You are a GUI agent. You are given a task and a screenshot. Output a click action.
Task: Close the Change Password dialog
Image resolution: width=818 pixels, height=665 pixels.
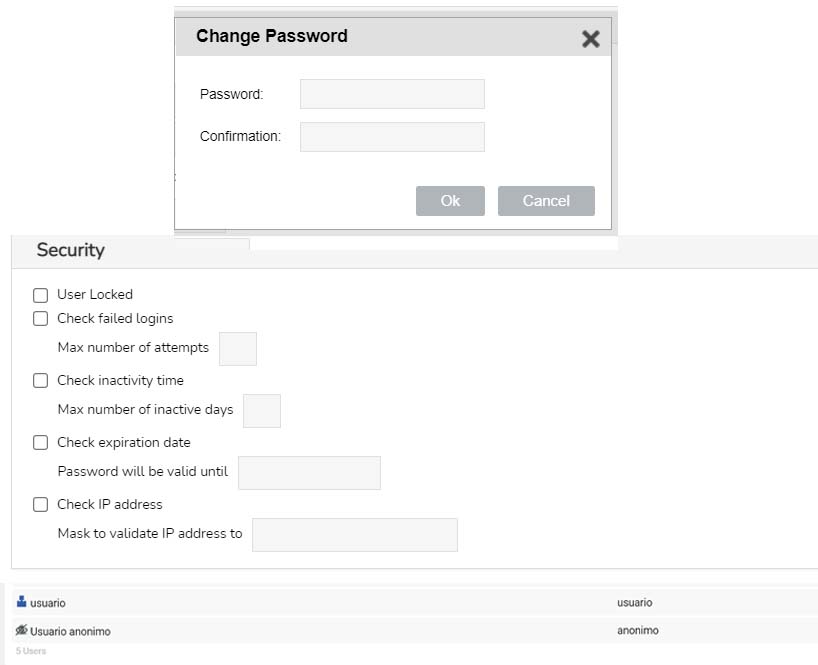[x=591, y=39]
